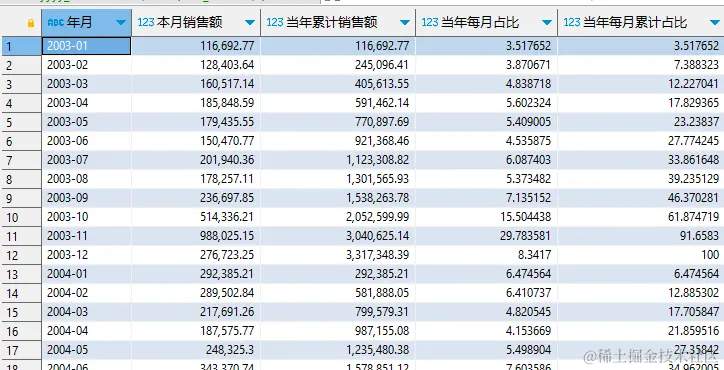Open the 当年每月占比 column filter dropdown
The height and width of the screenshot is (370, 724).
(x=547, y=23)
